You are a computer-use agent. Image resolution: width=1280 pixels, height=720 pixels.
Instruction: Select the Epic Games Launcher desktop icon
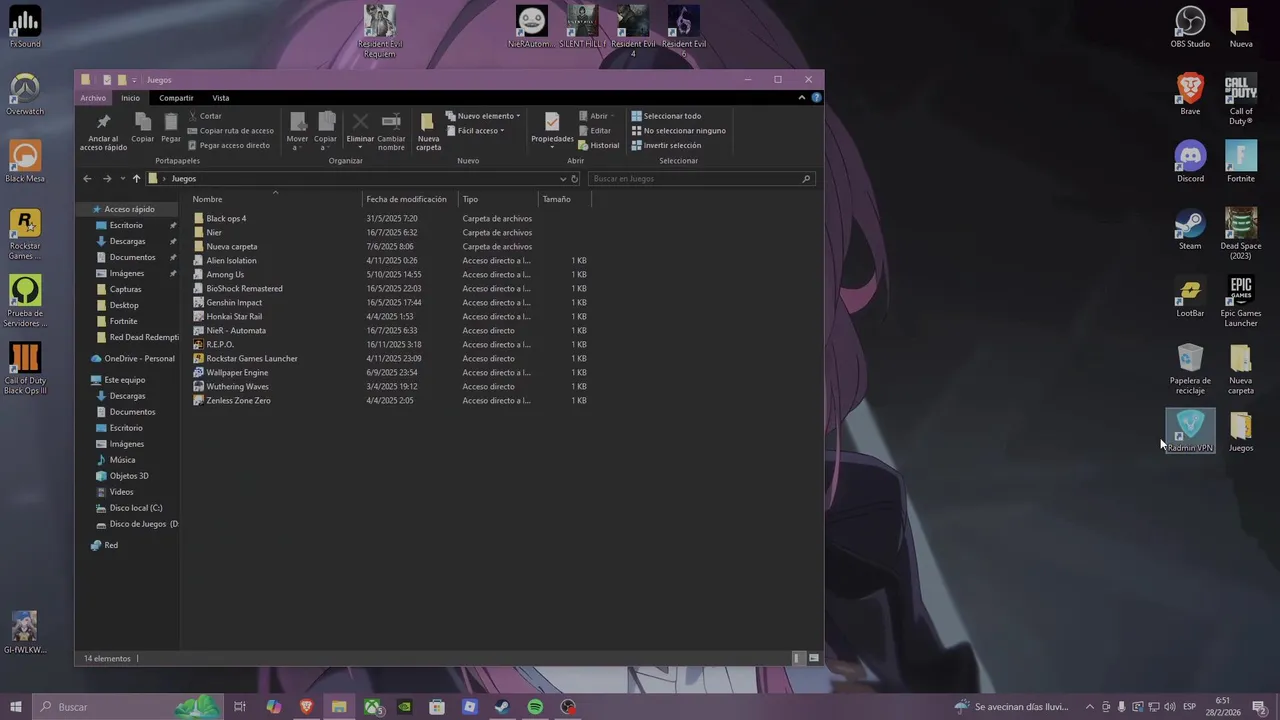[1241, 302]
